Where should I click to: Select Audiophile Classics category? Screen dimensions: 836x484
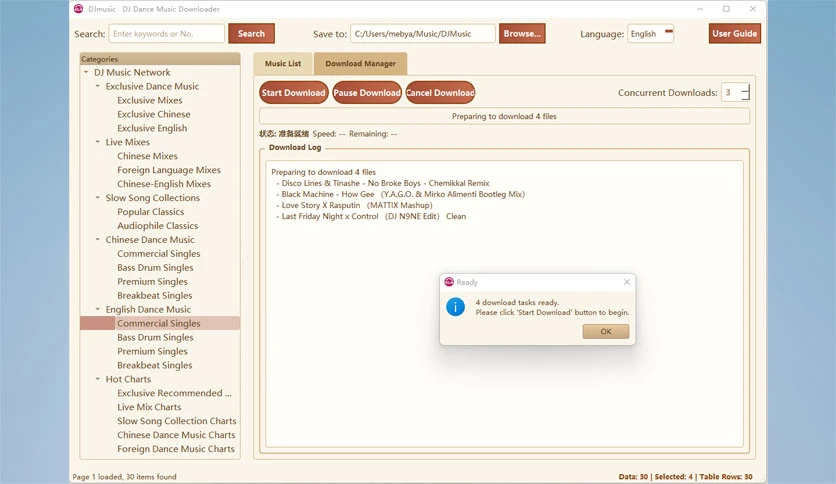pos(157,226)
